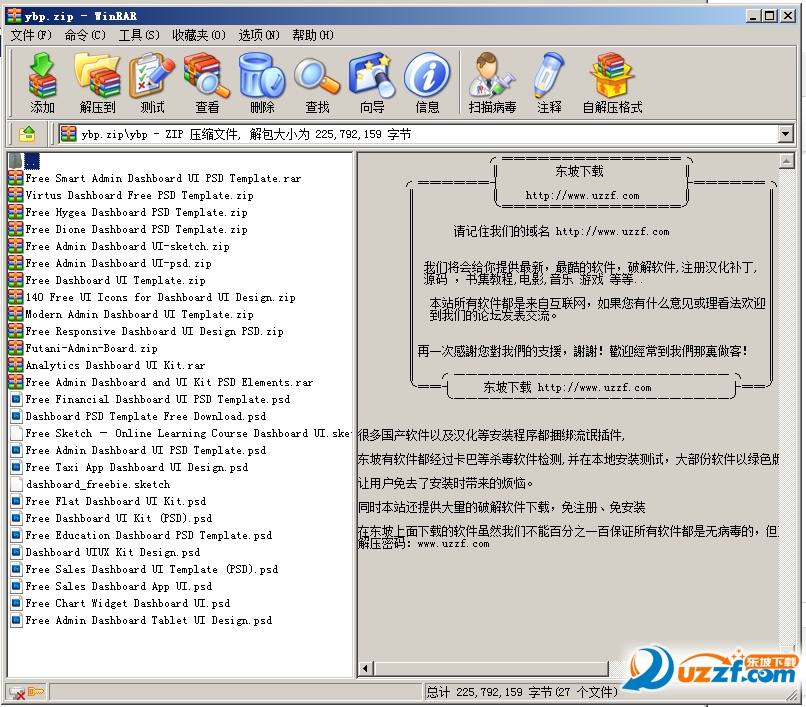Select Free Dashboard UI Kit (PSD).psd

click(119, 518)
